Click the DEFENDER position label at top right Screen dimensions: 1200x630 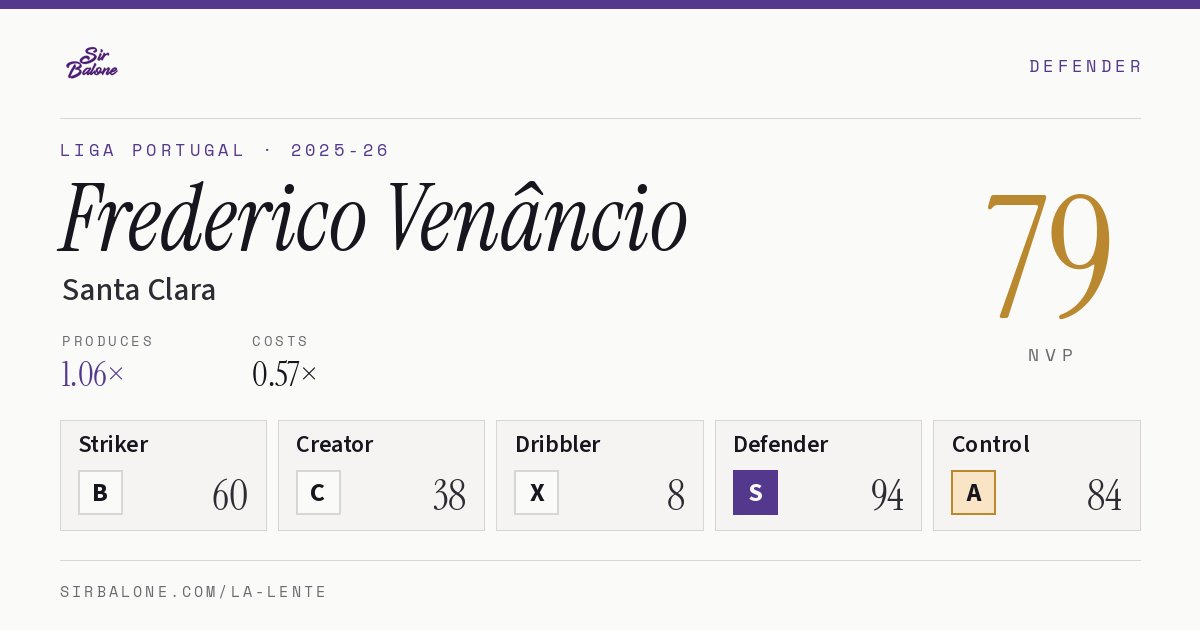1085,66
